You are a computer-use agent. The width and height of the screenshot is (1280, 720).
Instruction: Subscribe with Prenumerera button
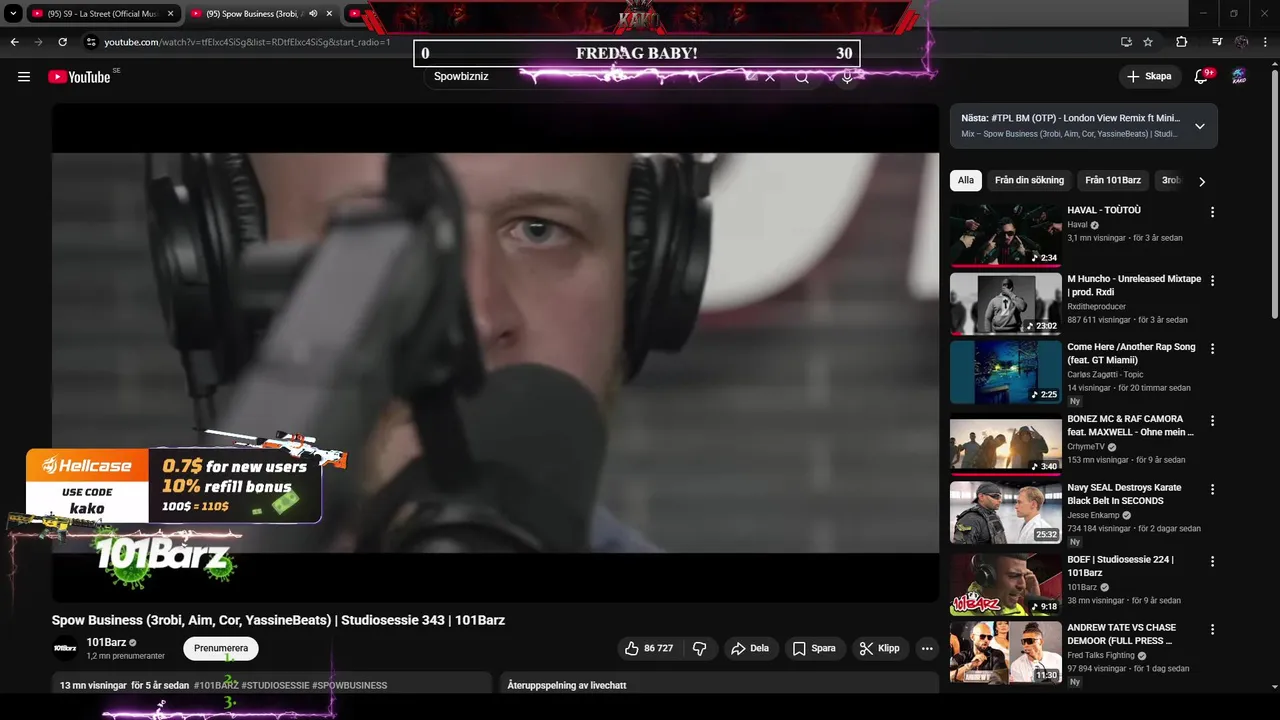click(x=221, y=649)
